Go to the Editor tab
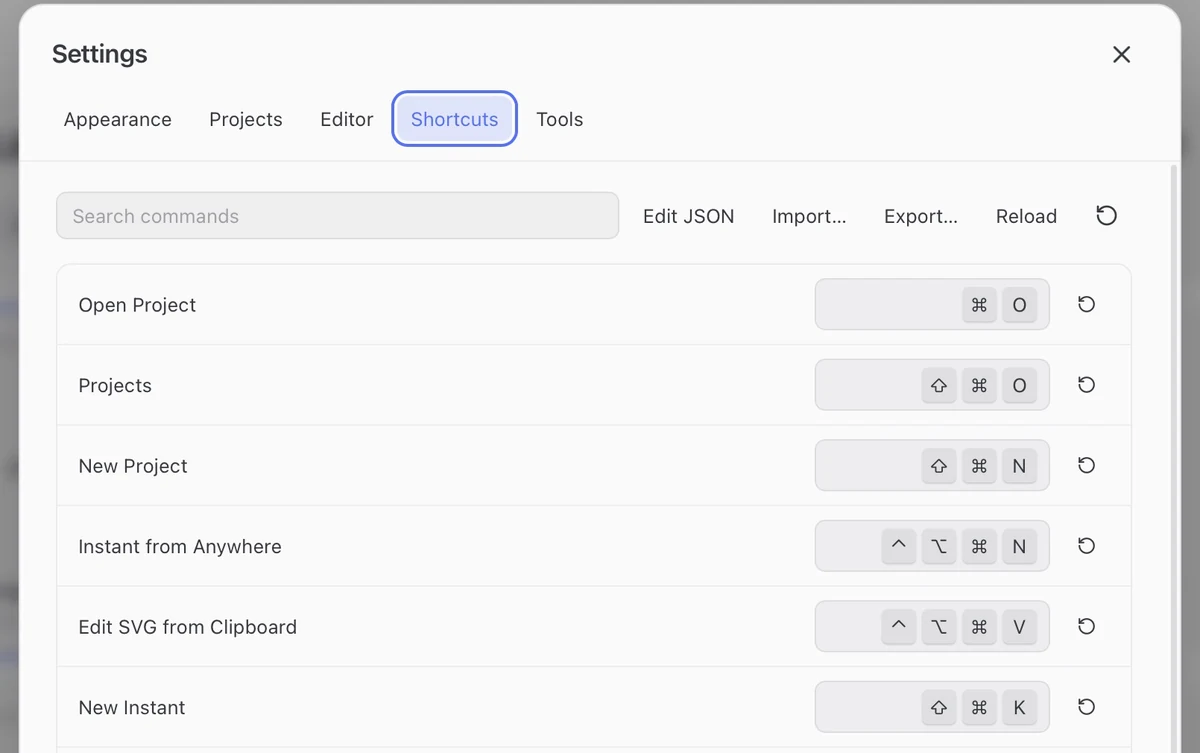The image size is (1200, 753). [x=347, y=119]
